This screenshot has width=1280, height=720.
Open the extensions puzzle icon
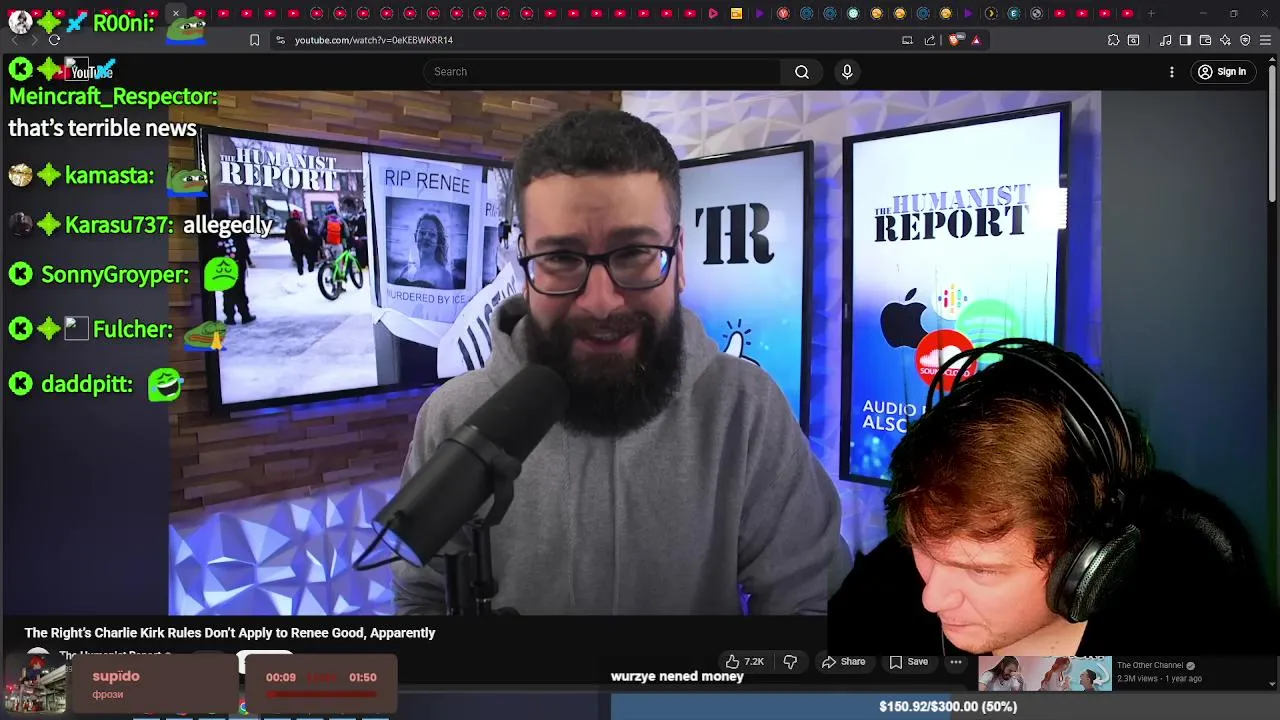pyautogui.click(x=1113, y=40)
